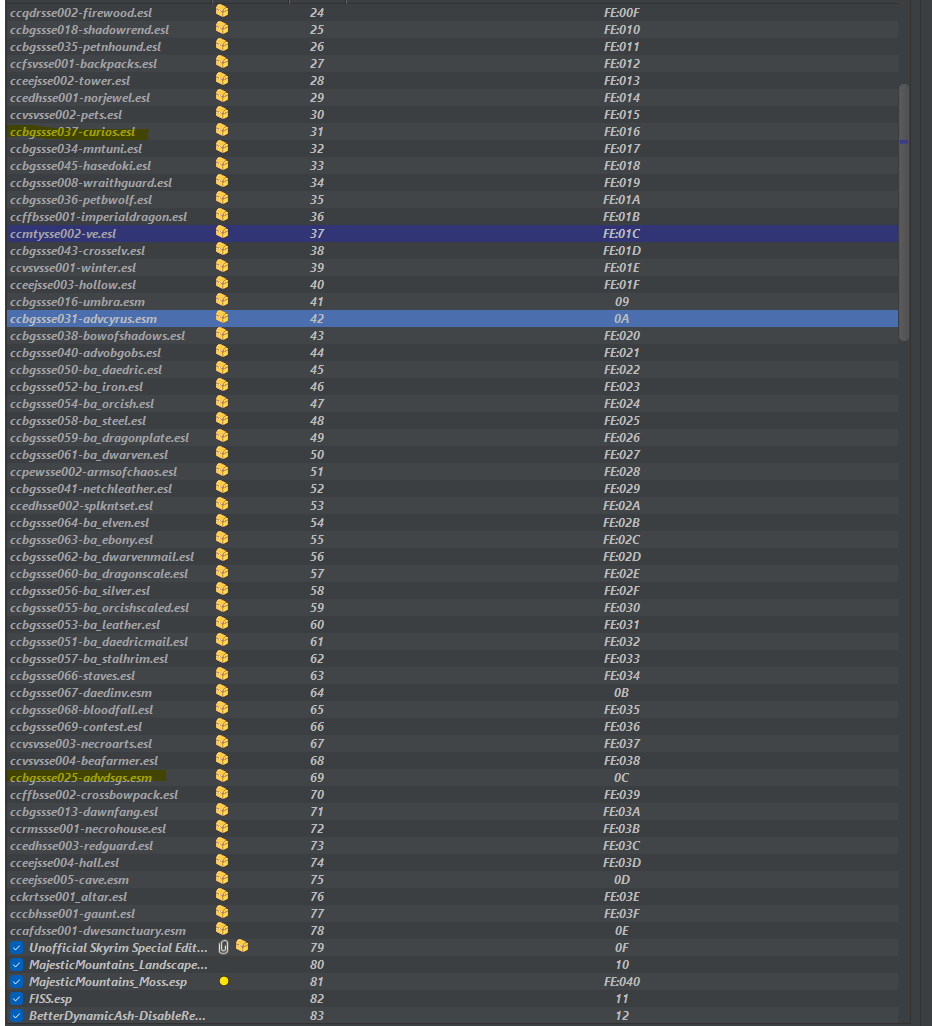The height and width of the screenshot is (1026, 932).
Task: Click the box icon for ccmtysse002-ve.esl
Action: click(222, 233)
